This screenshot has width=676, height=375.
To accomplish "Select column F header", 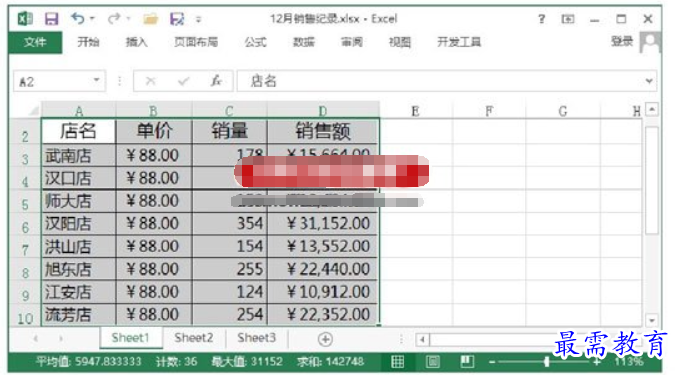I will pyautogui.click(x=489, y=111).
